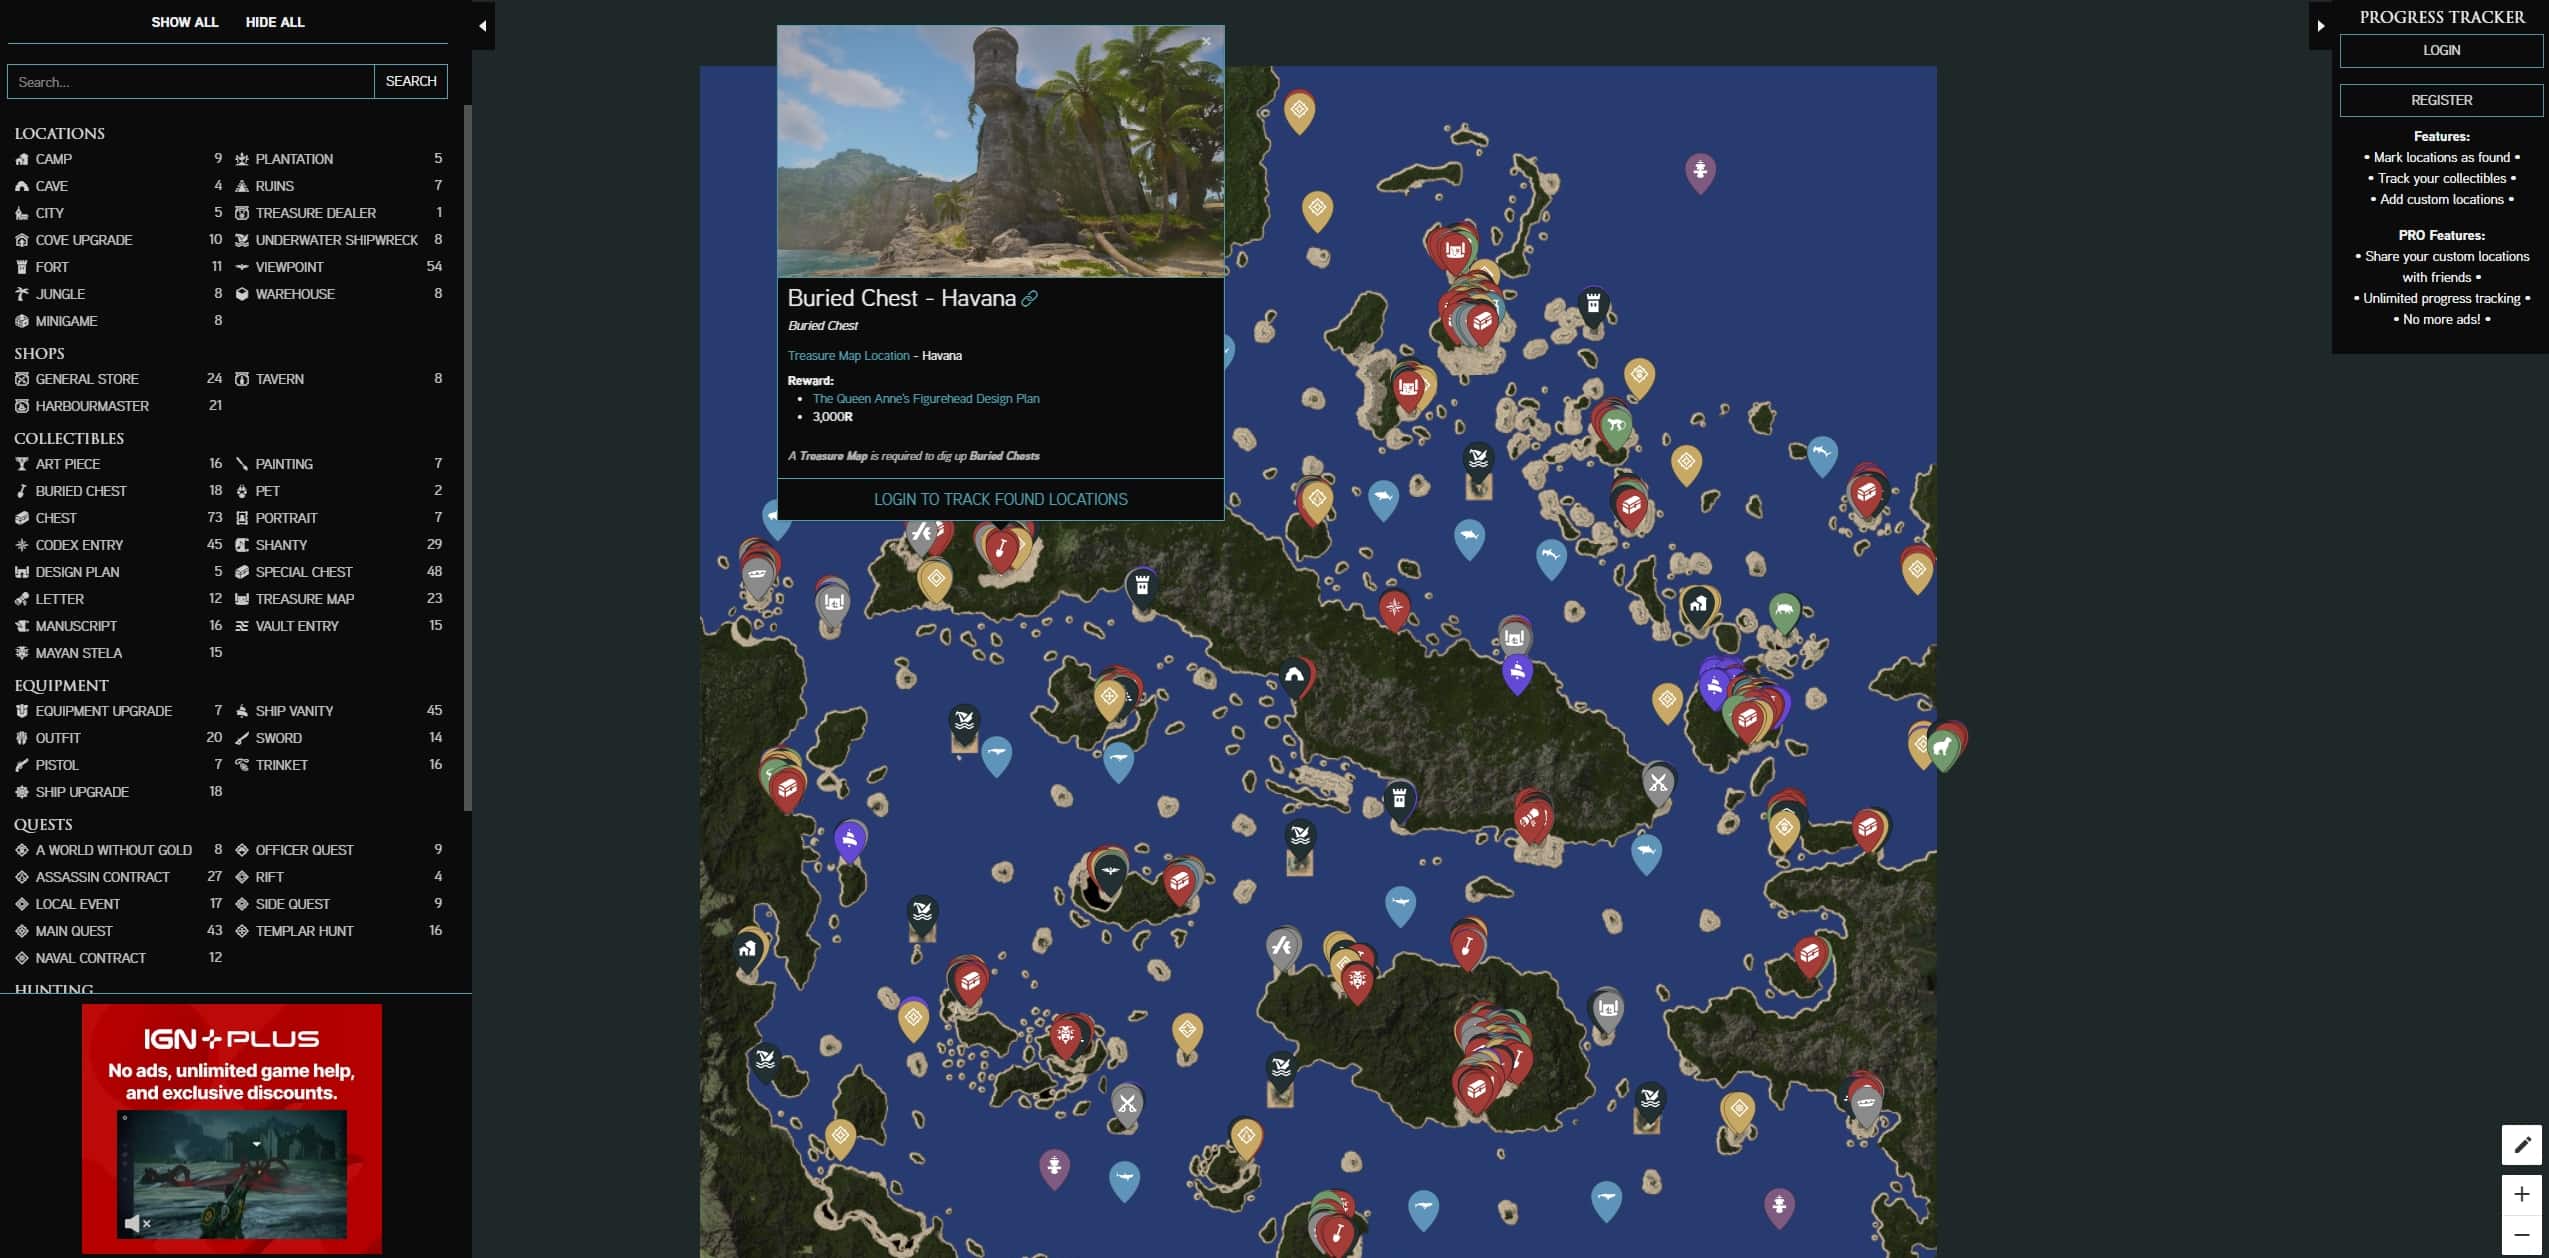
Task: Click the LOGIN button
Action: (x=2441, y=50)
